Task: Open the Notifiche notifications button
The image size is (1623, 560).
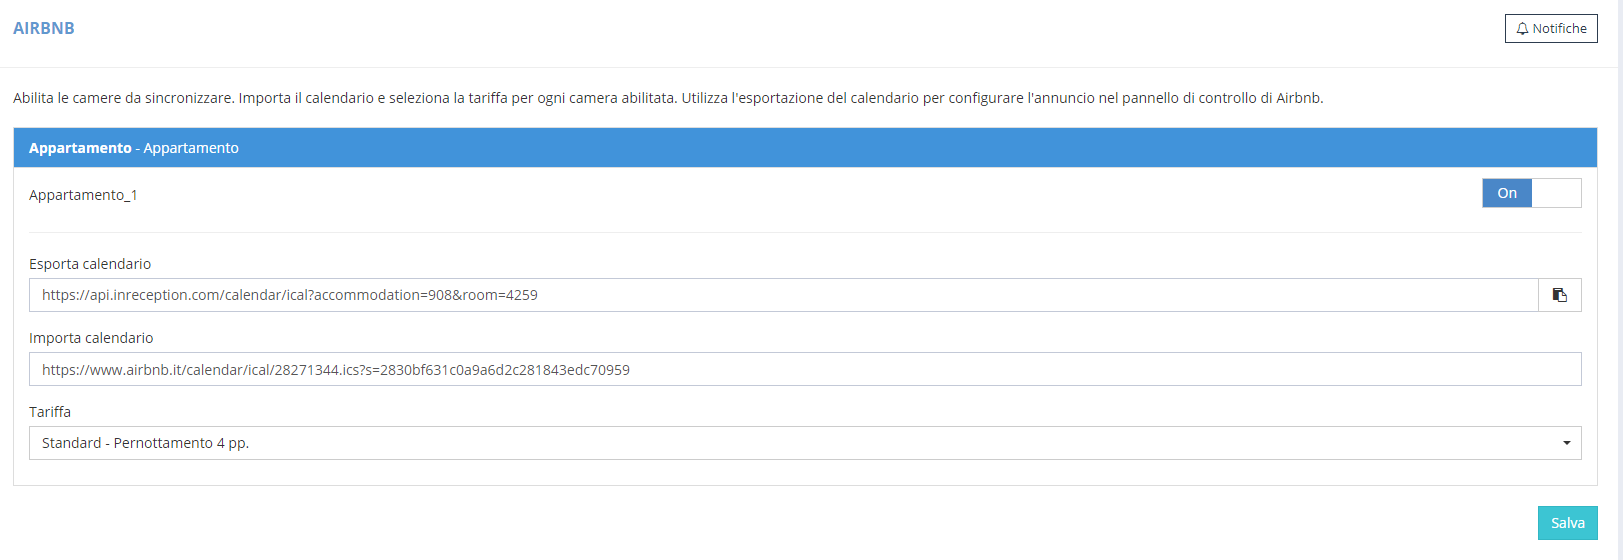Action: [1551, 29]
